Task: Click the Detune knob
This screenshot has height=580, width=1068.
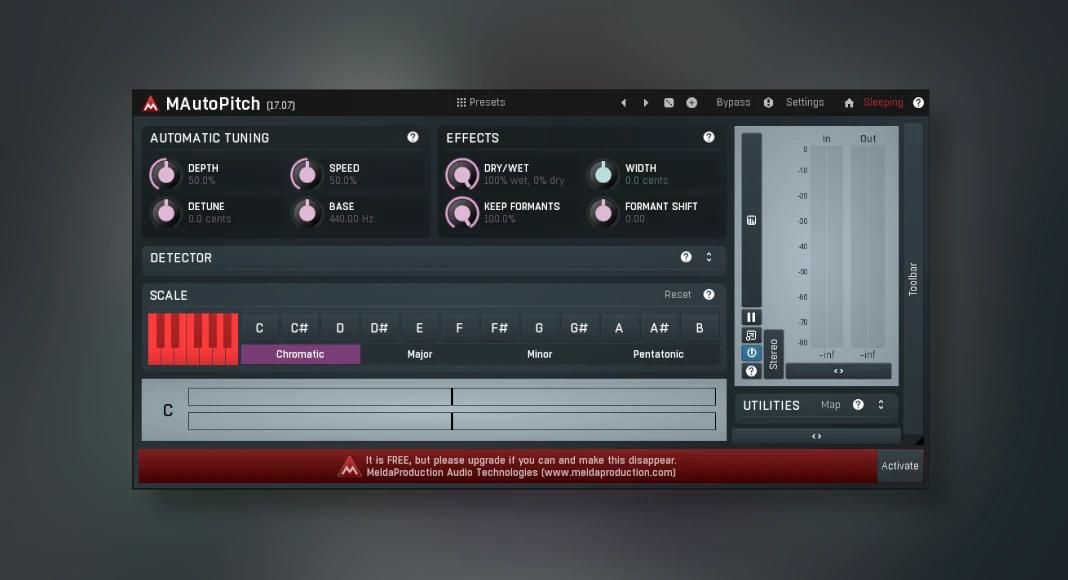Action: [166, 212]
